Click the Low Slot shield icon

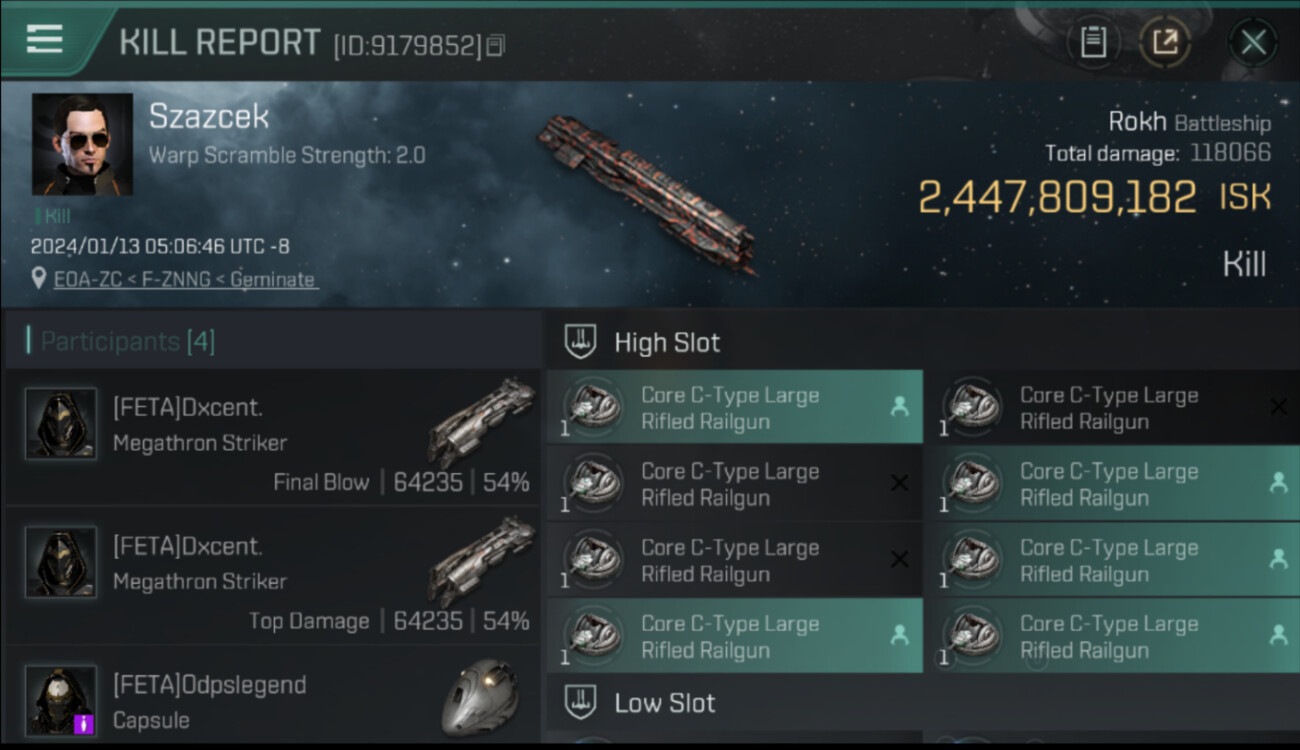(x=580, y=702)
